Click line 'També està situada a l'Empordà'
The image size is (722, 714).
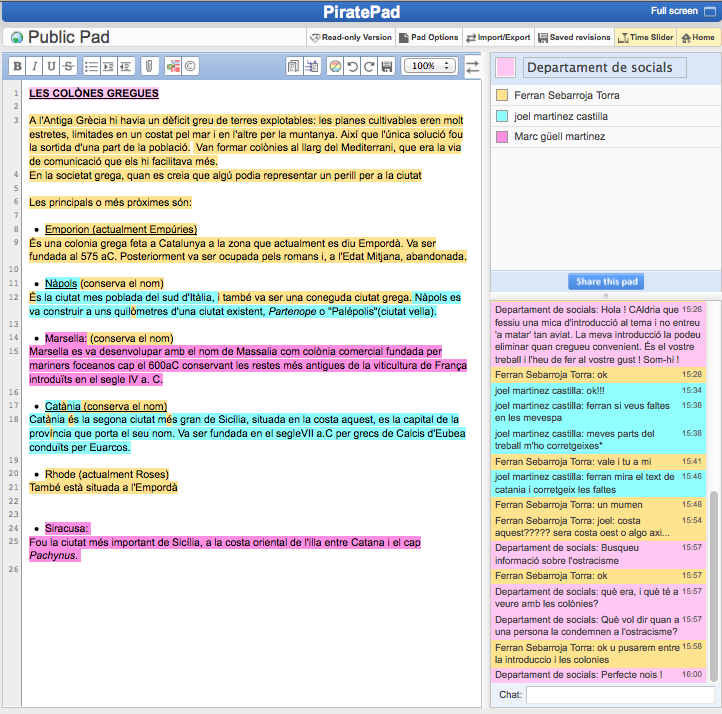point(103,488)
